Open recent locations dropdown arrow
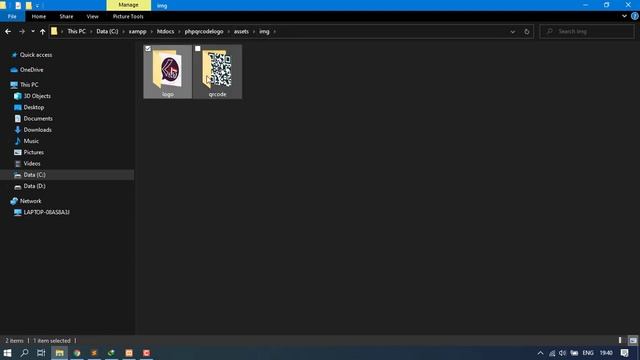 [x=33, y=31]
